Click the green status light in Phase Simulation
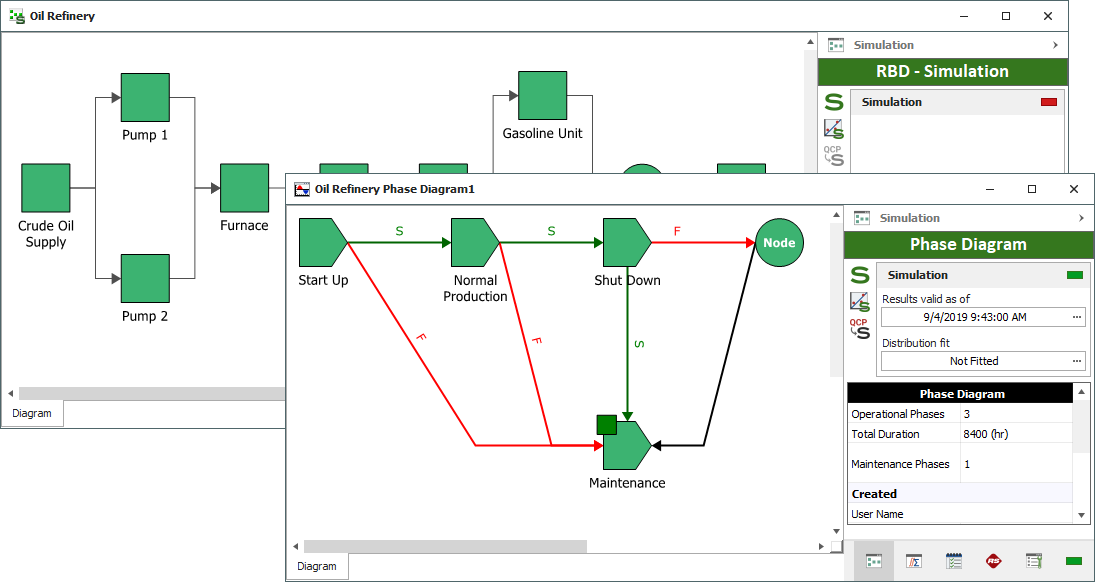The width and height of the screenshot is (1095, 582). tap(1075, 275)
